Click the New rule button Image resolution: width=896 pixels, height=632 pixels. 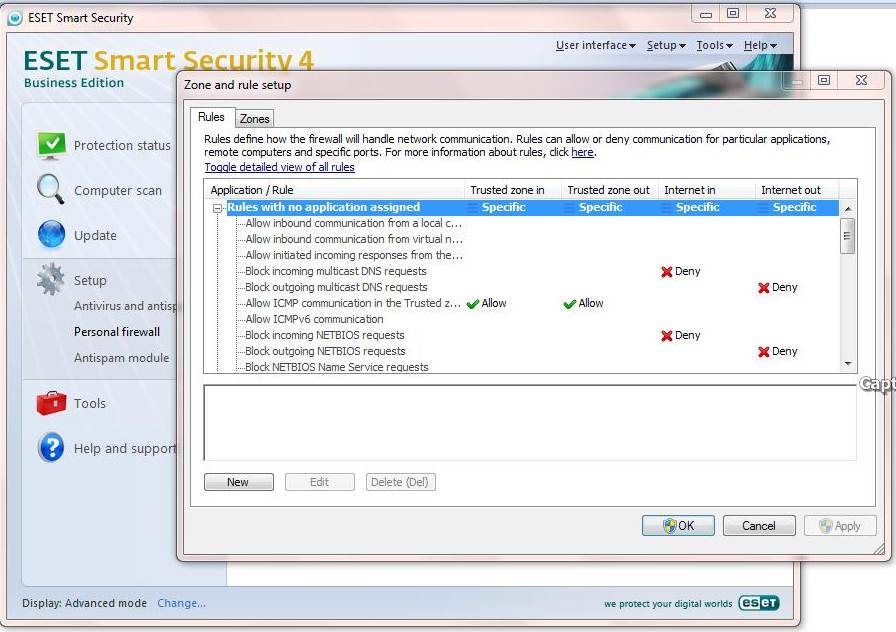coord(239,482)
